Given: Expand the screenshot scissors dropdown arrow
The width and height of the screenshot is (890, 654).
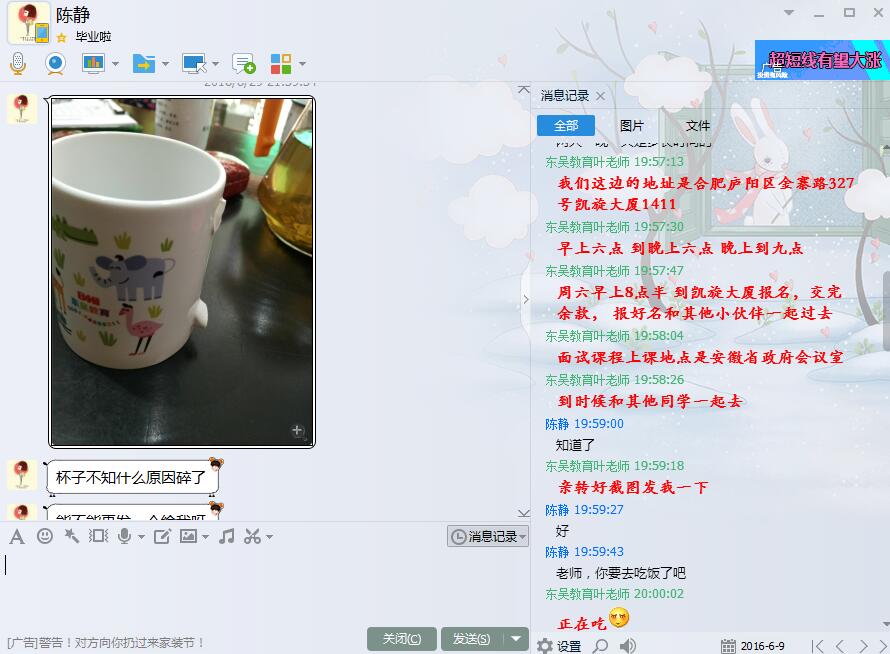Looking at the screenshot, I should tap(269, 536).
